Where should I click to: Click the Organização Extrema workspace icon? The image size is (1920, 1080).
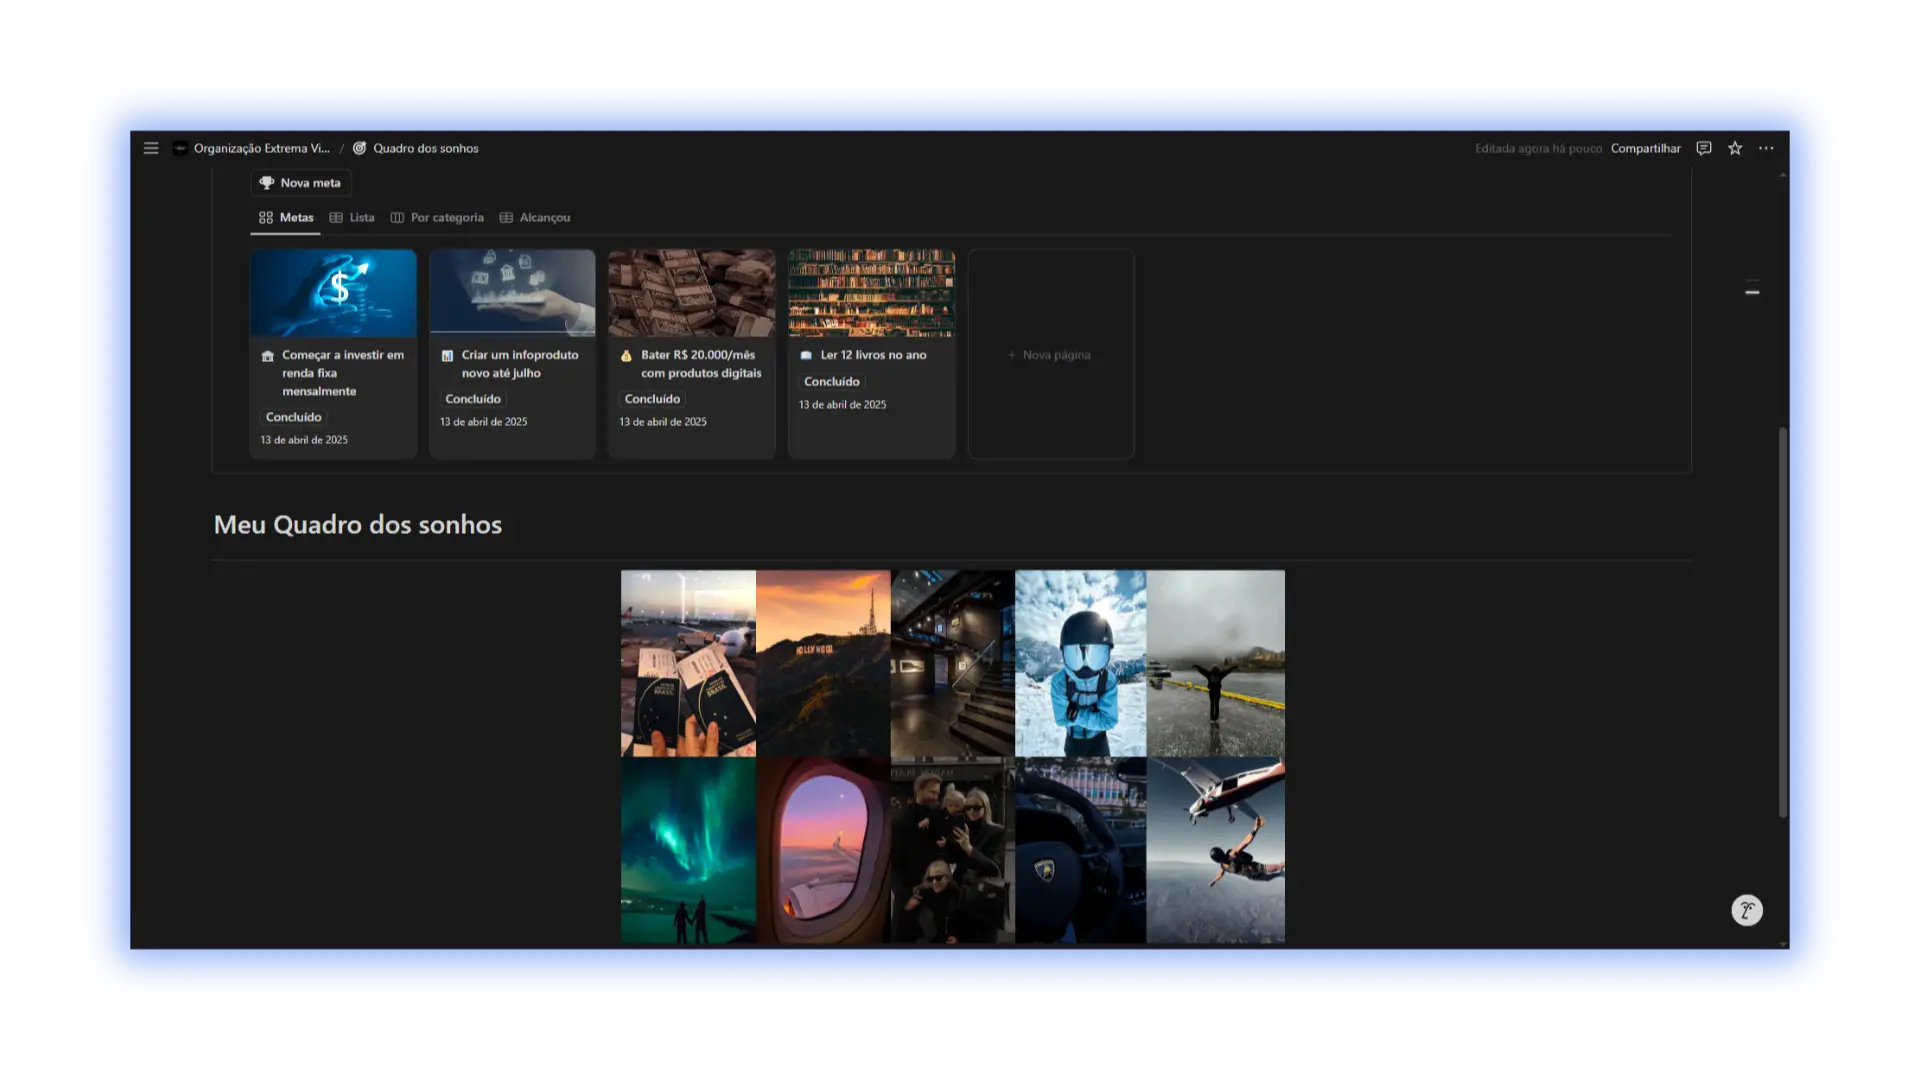coord(180,148)
